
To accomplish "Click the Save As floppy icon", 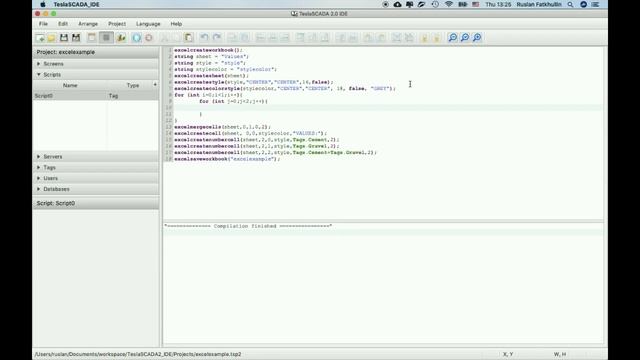I will [76, 38].
